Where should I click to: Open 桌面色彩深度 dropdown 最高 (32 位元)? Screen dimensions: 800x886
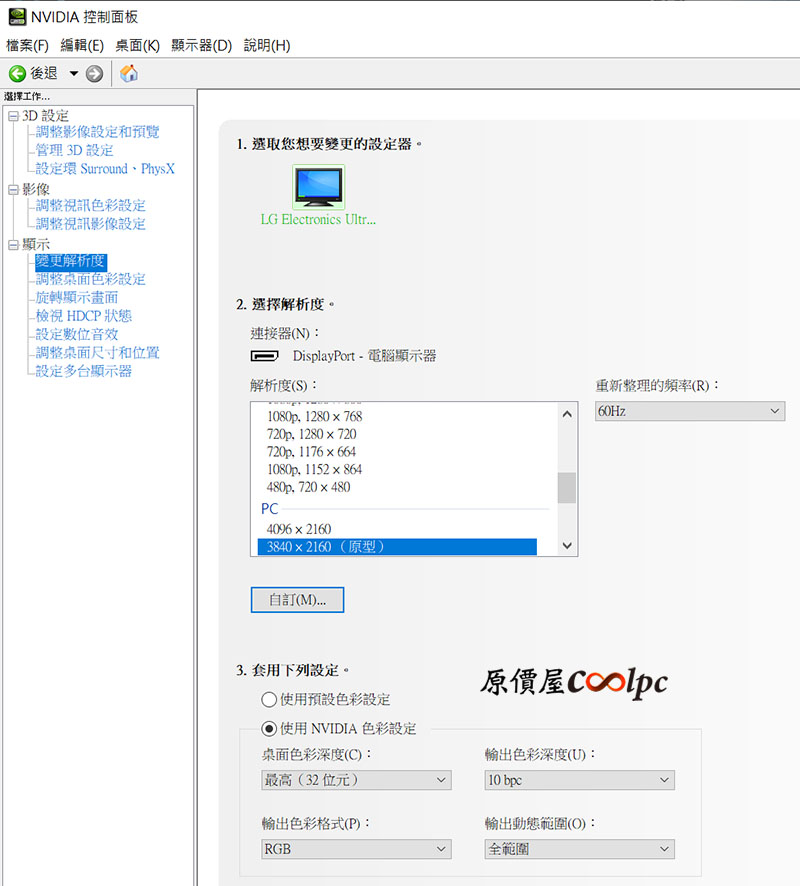[x=356, y=780]
